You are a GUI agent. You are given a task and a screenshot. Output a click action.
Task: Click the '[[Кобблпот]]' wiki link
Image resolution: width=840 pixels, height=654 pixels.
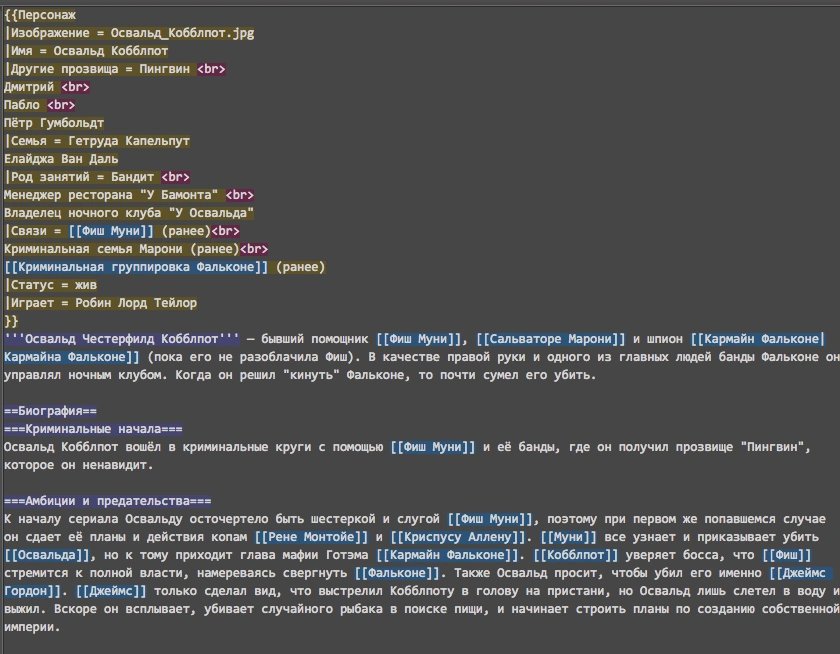[576, 555]
